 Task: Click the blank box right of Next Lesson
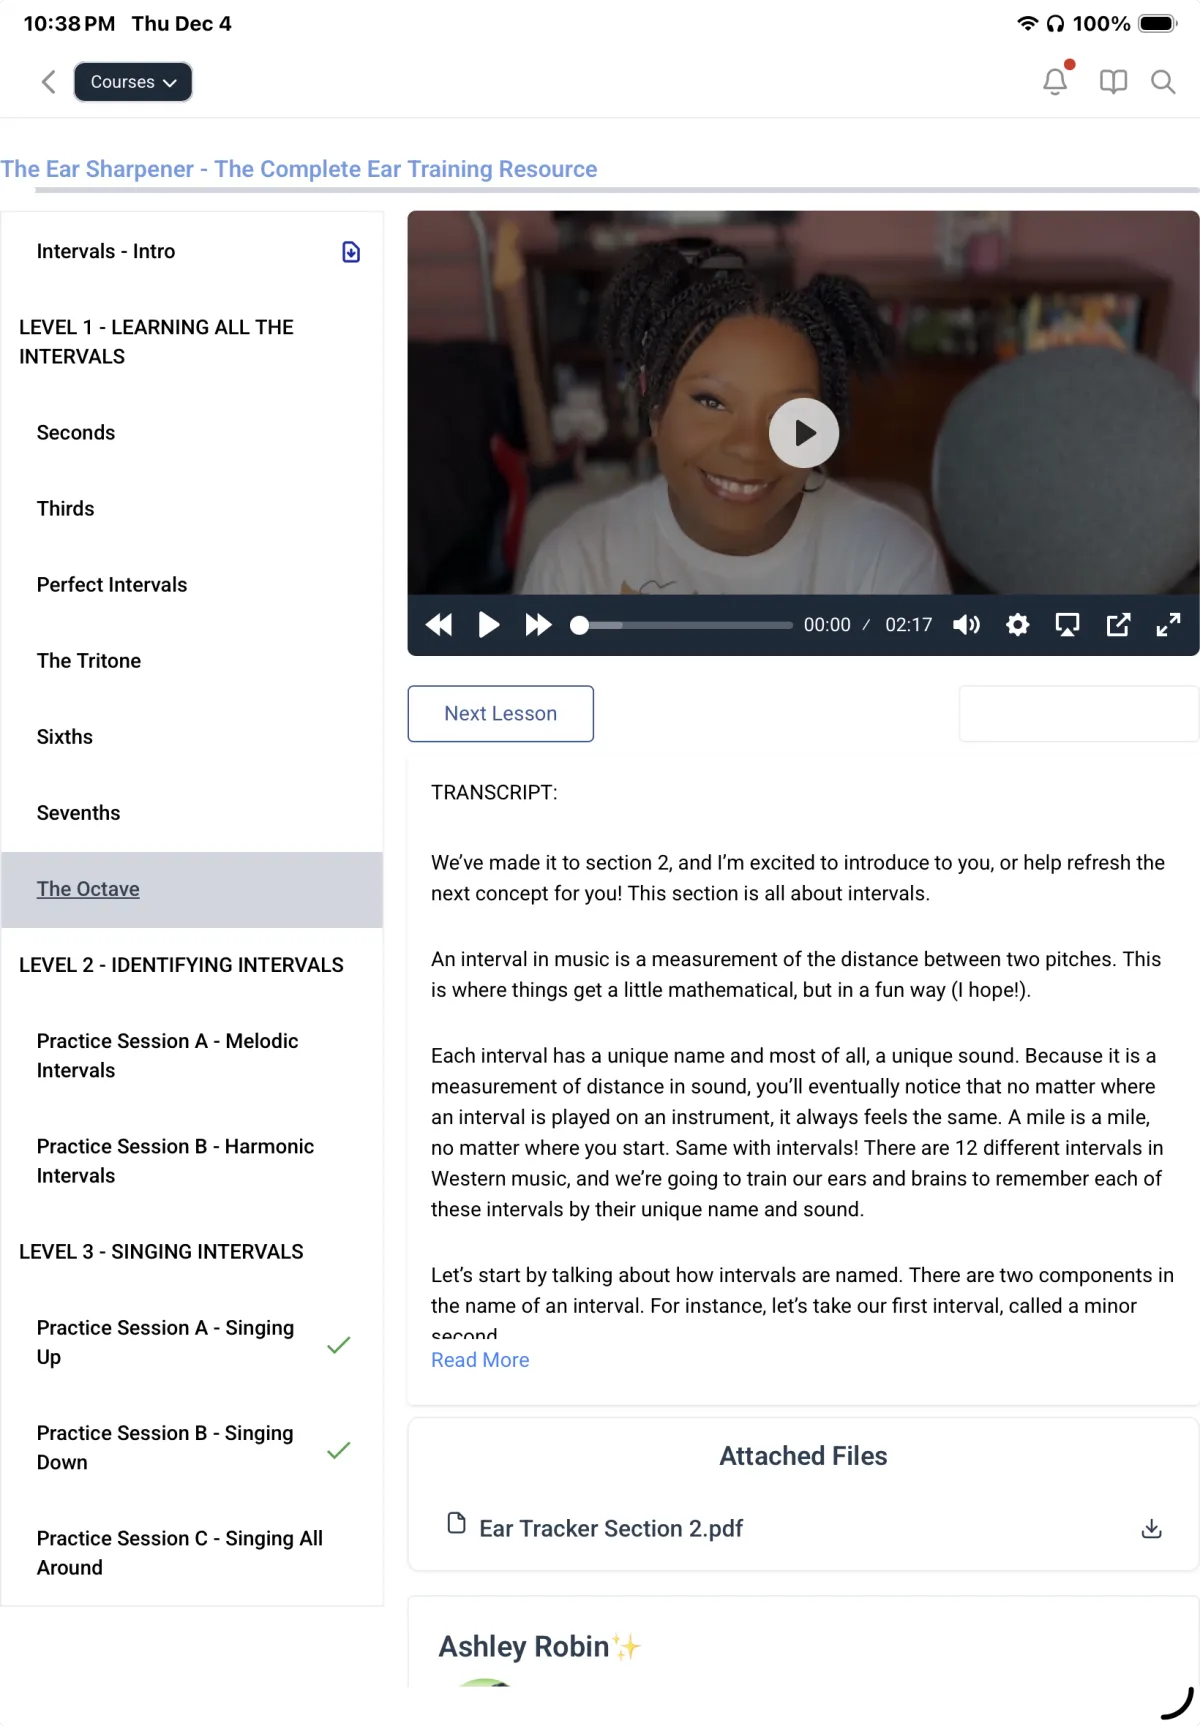pos(1079,714)
